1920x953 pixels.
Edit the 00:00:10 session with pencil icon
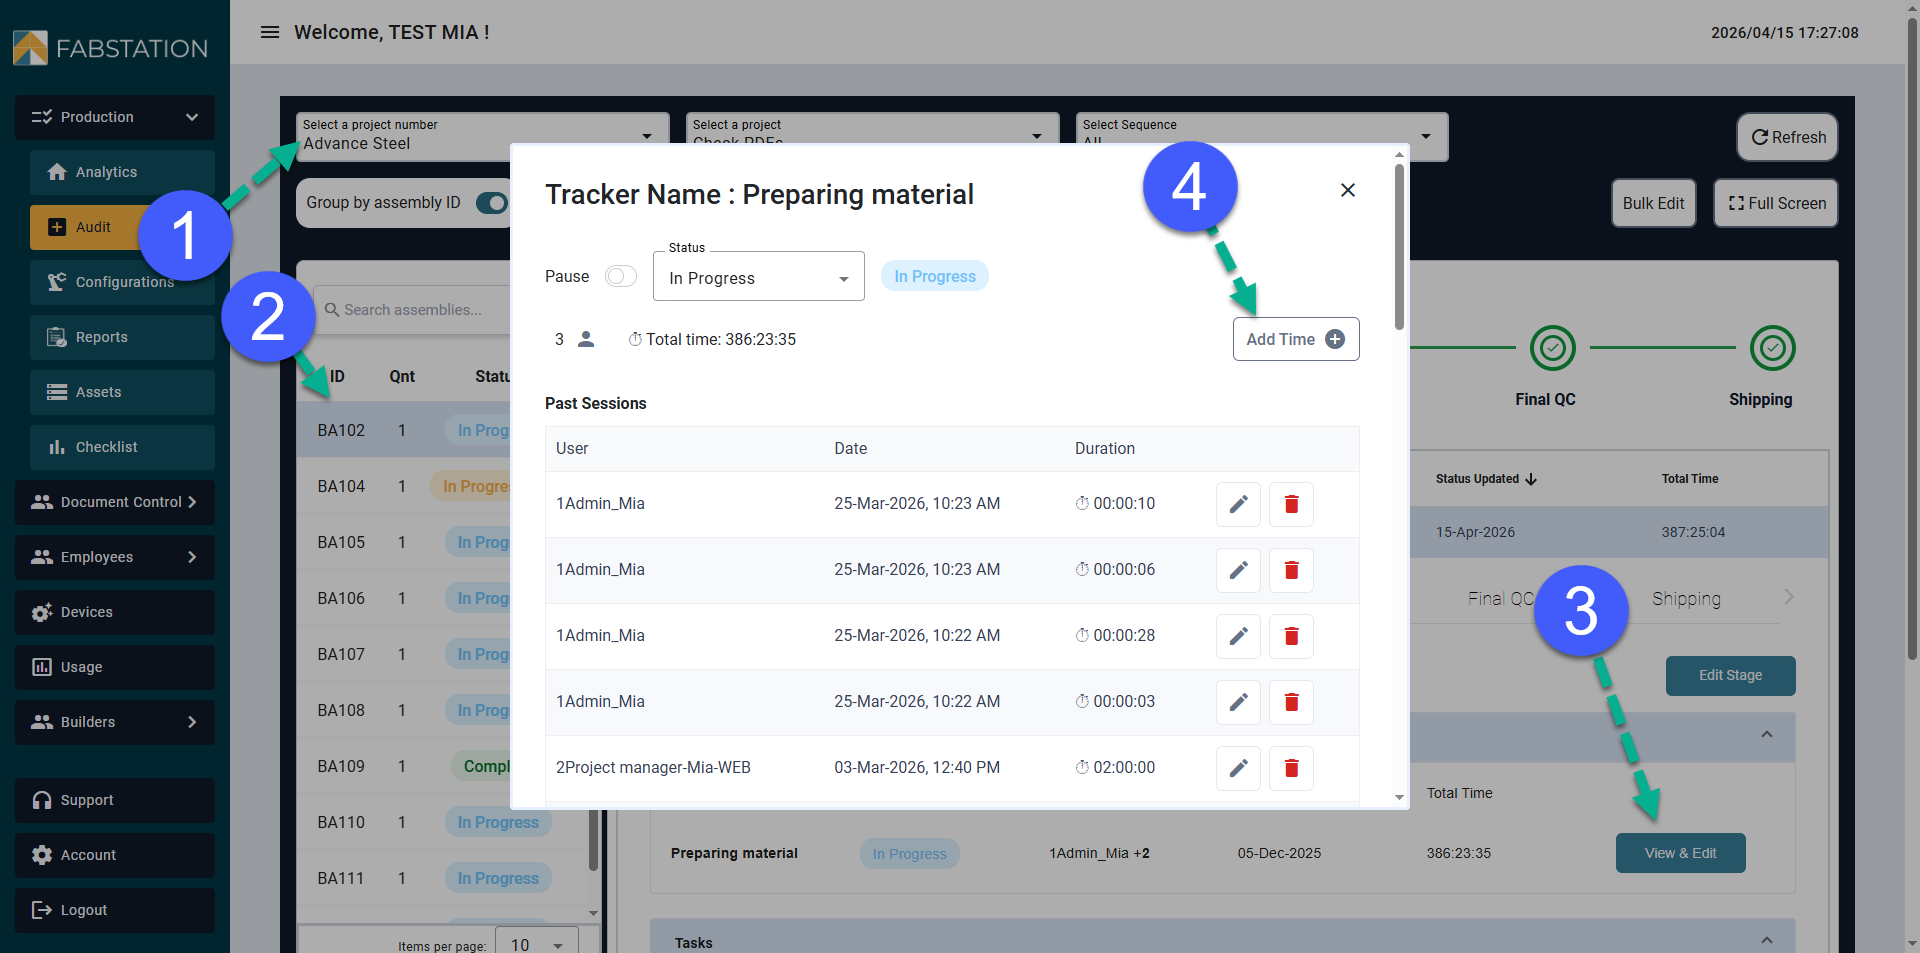tap(1238, 504)
